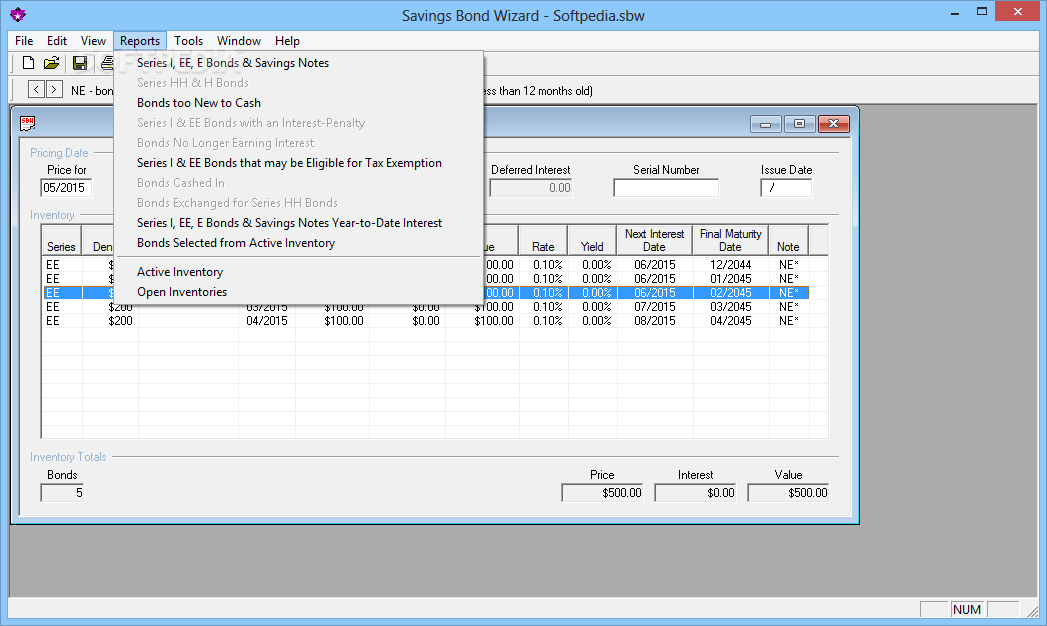This screenshot has width=1047, height=626.
Task: Select the bond row maturing 03/2045
Action: click(426, 307)
